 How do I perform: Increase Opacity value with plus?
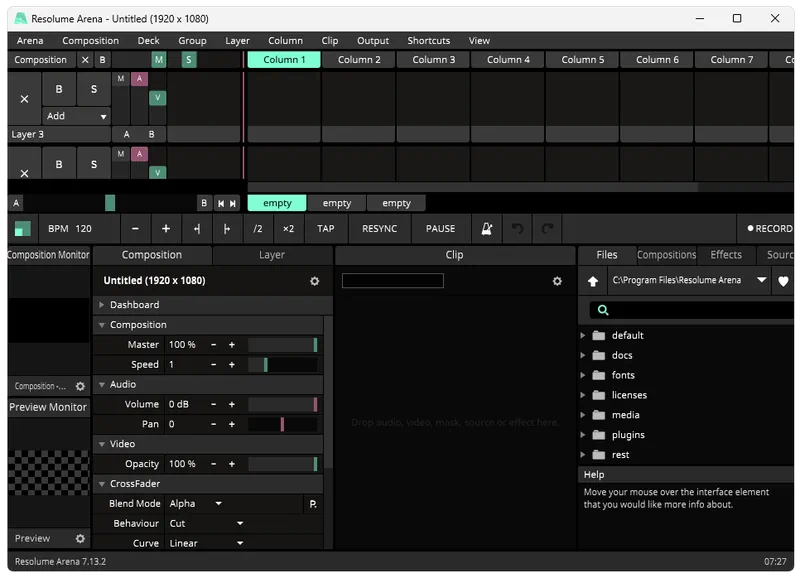click(232, 464)
